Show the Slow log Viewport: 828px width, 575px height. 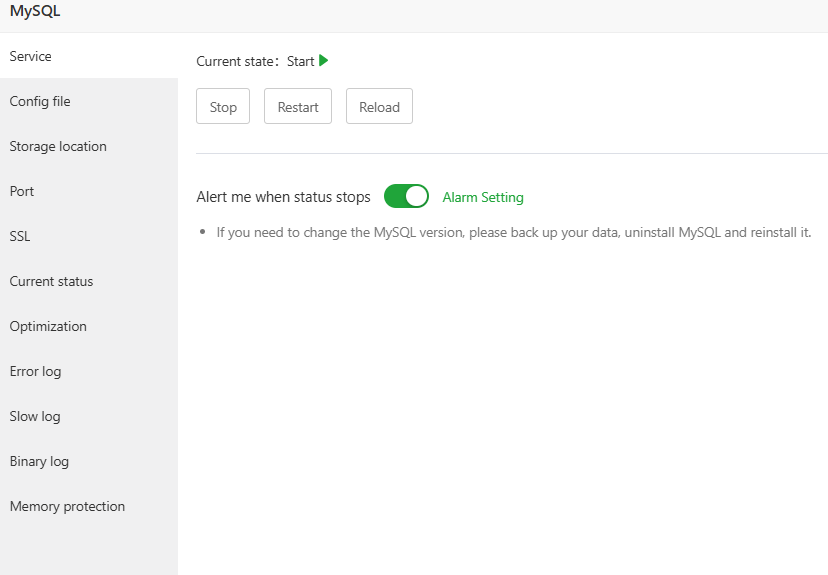click(35, 417)
